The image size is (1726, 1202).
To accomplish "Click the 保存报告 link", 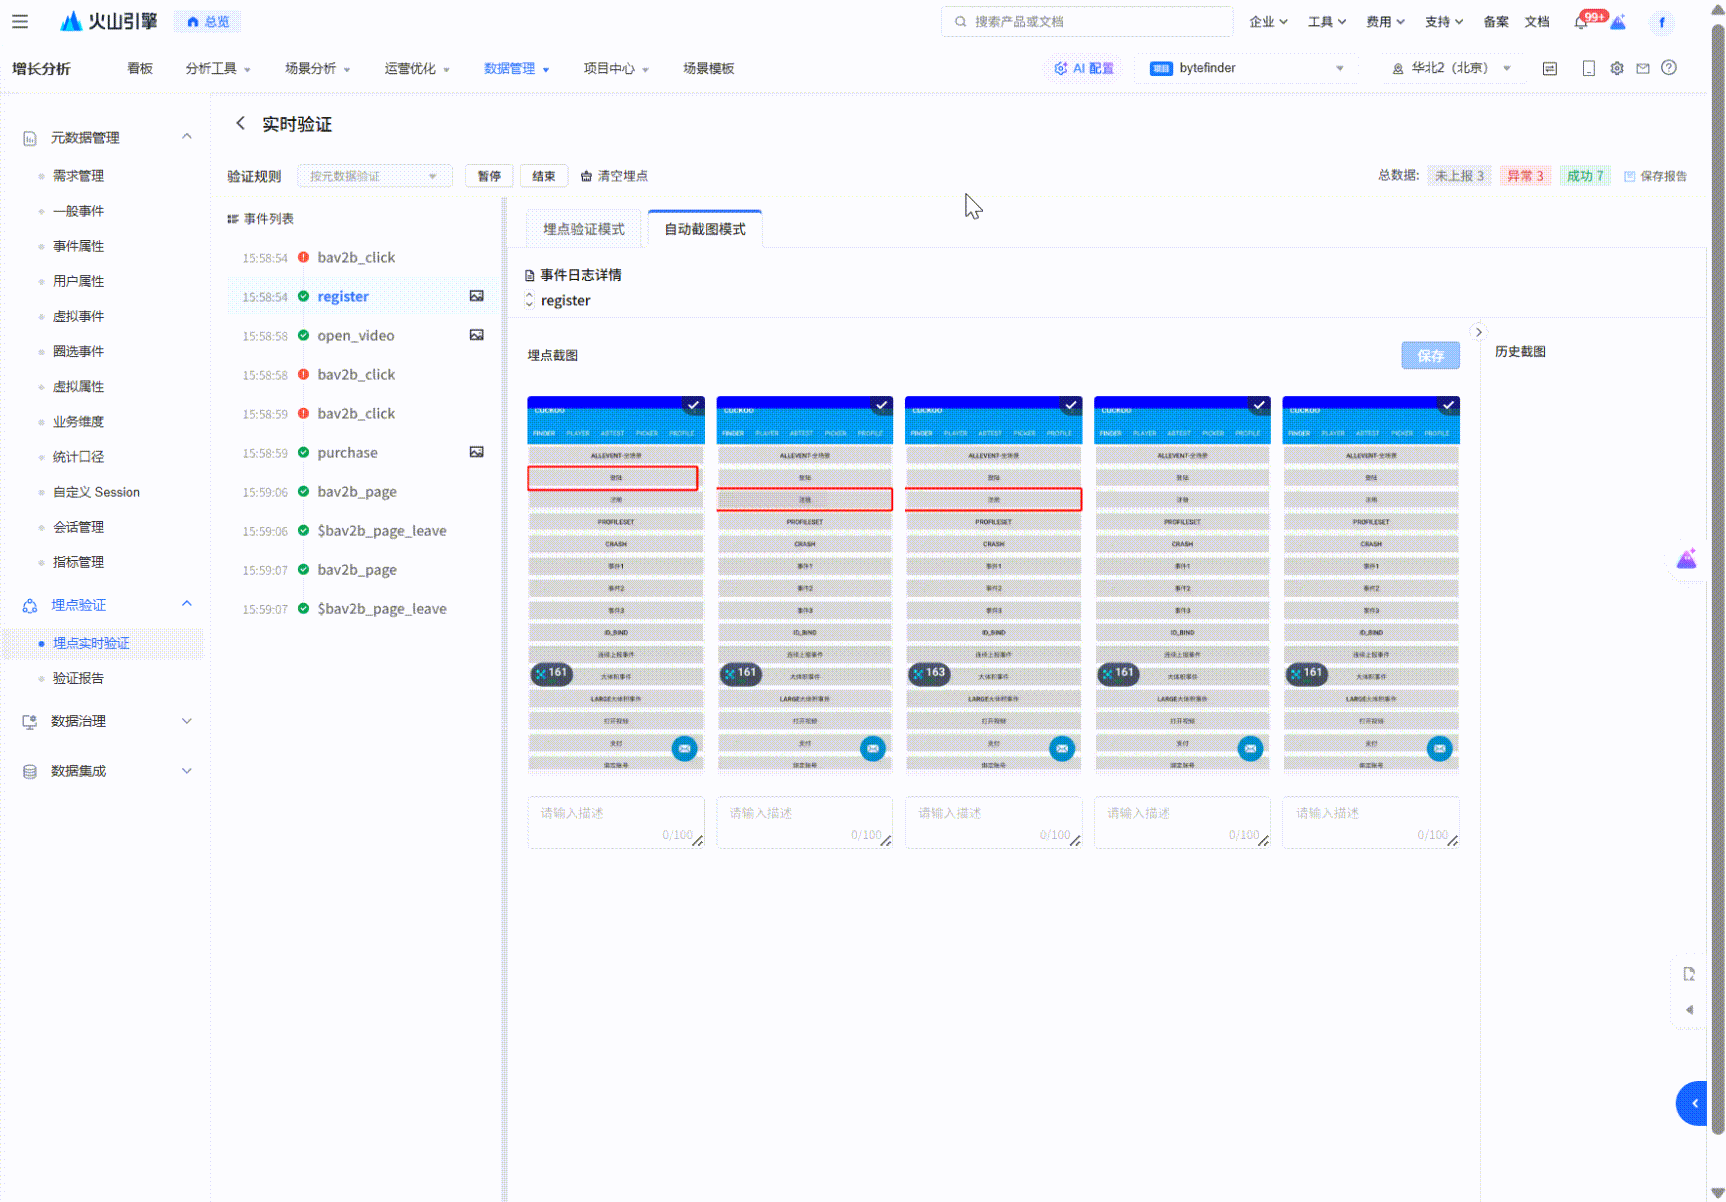I will tap(1656, 176).
